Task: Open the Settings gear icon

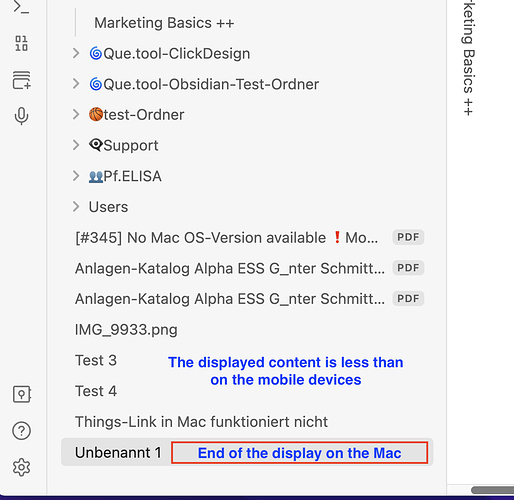Action: point(21,467)
